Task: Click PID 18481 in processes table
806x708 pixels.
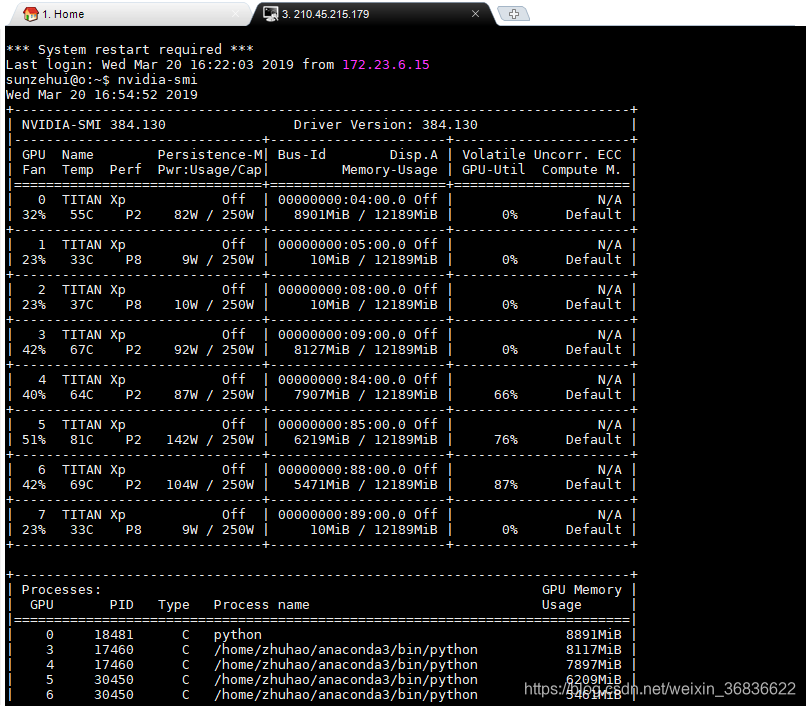Action: [114, 635]
